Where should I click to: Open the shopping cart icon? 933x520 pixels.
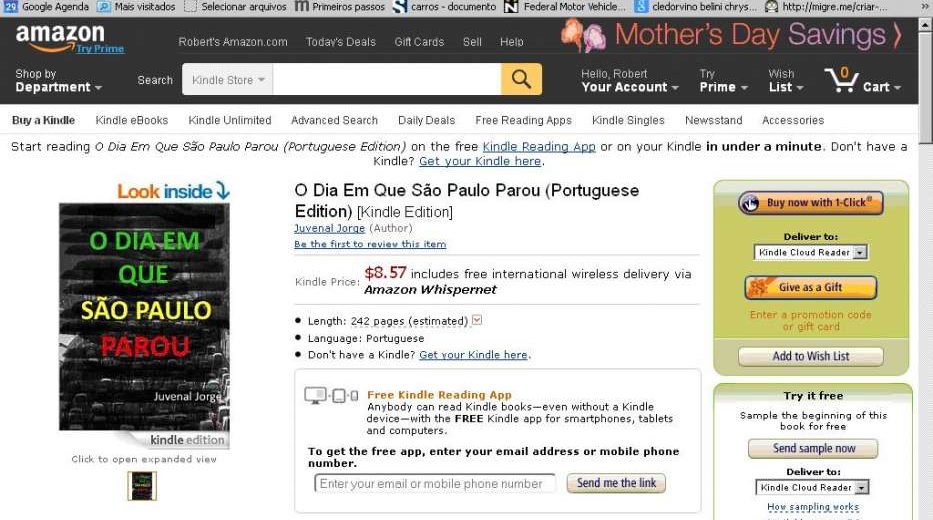click(x=841, y=80)
